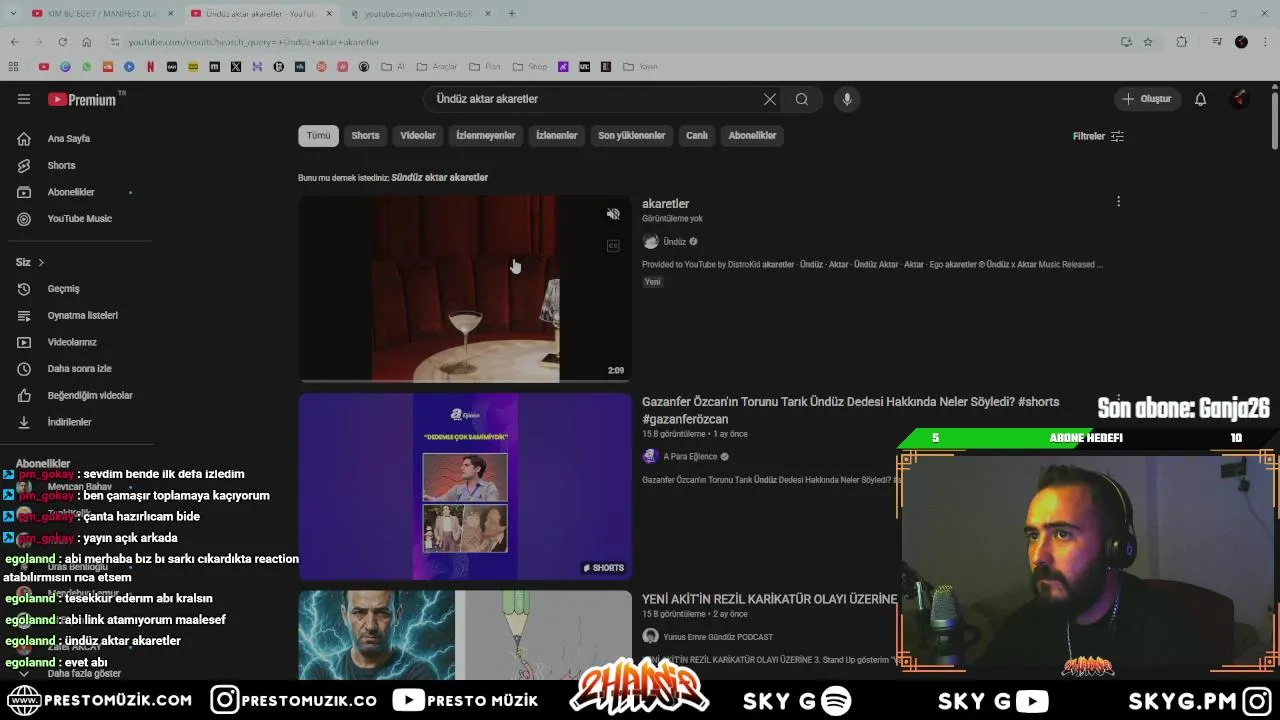This screenshot has height=720, width=1280.
Task: Open the Chrome extensions puzzle icon
Action: (x=1182, y=42)
